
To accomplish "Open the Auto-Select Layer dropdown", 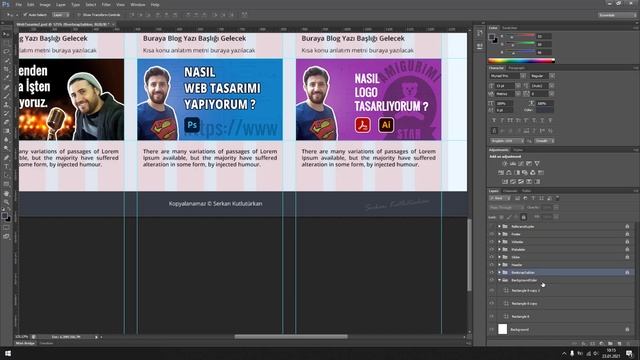I will pos(61,15).
